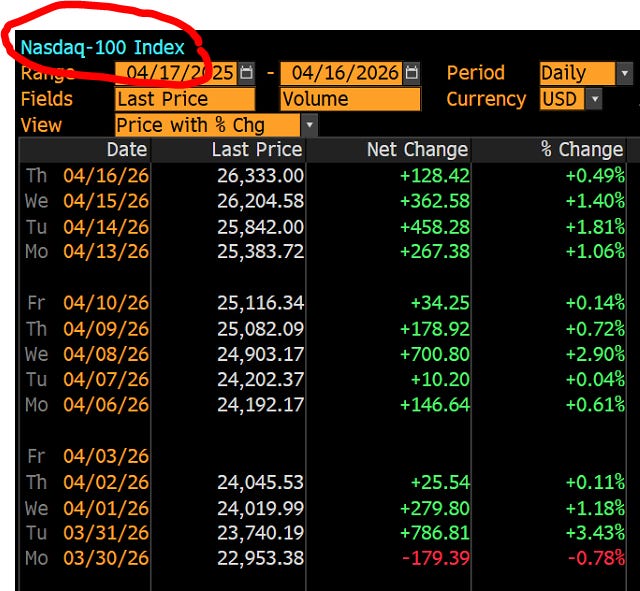
Task: Click percent change +2.90%
Action: tap(595, 354)
